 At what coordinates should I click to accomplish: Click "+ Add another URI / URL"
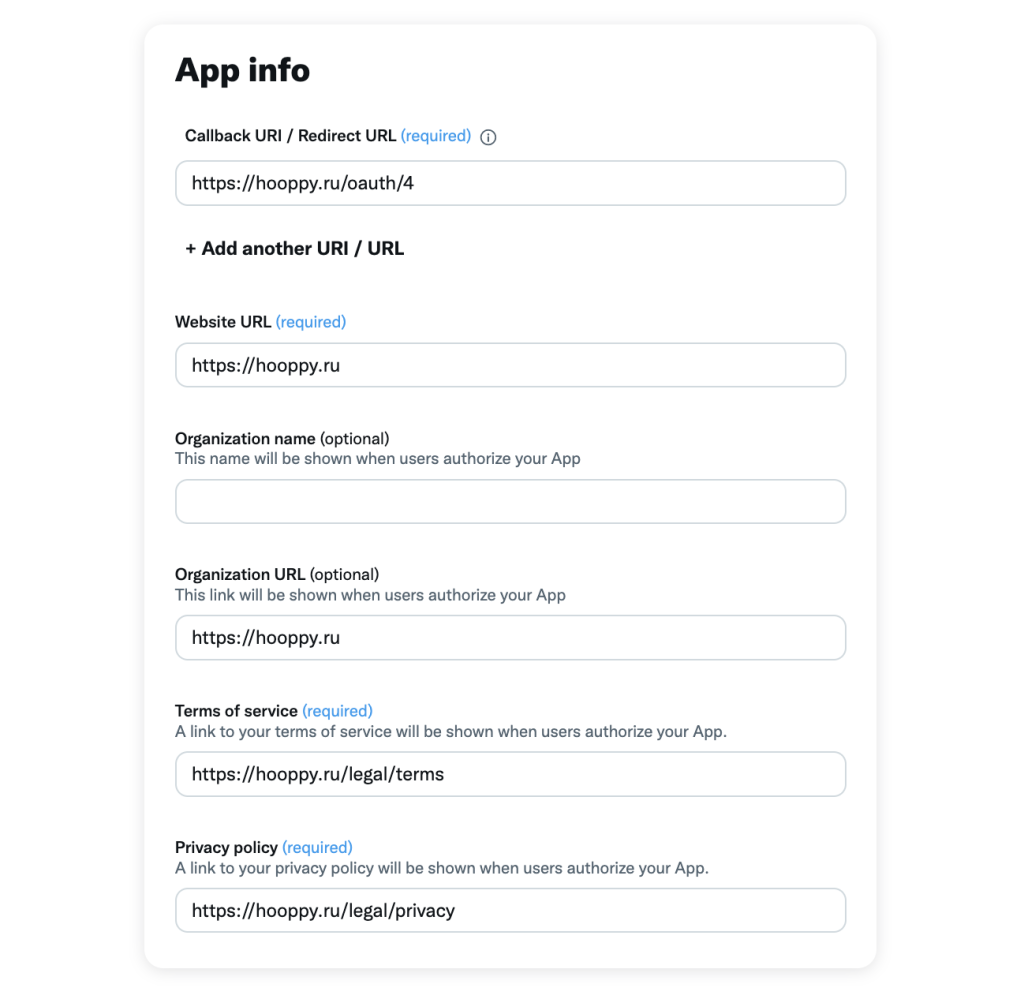[295, 248]
